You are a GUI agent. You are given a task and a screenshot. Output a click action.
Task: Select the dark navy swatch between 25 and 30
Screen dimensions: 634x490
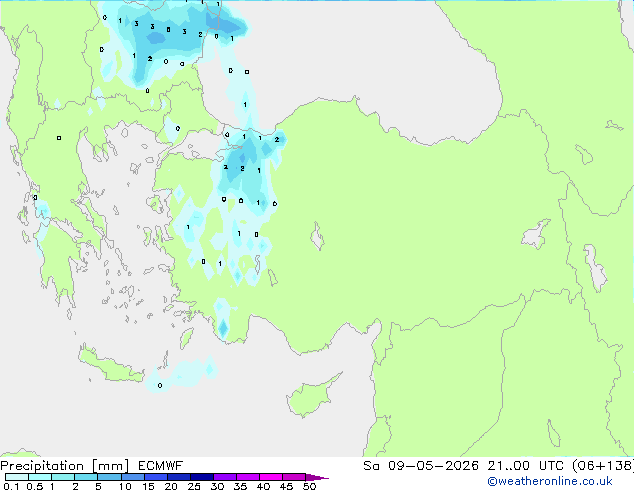point(202,477)
